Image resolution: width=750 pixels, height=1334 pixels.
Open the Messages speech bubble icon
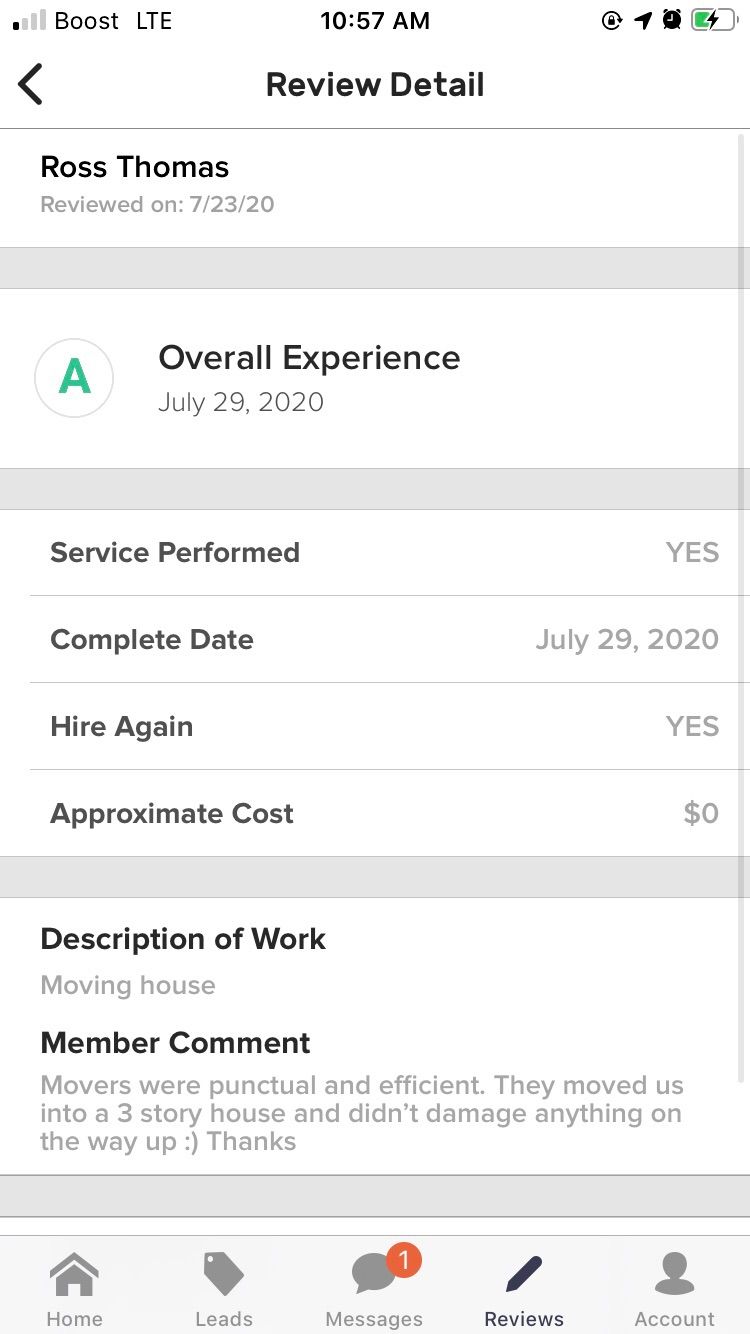point(375,1274)
